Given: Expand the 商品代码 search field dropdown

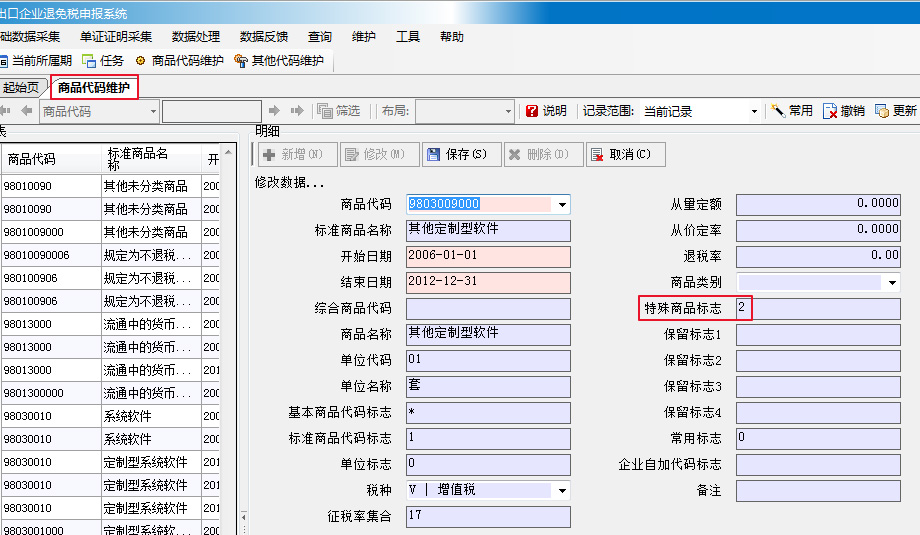Looking at the screenshot, I should (x=153, y=111).
